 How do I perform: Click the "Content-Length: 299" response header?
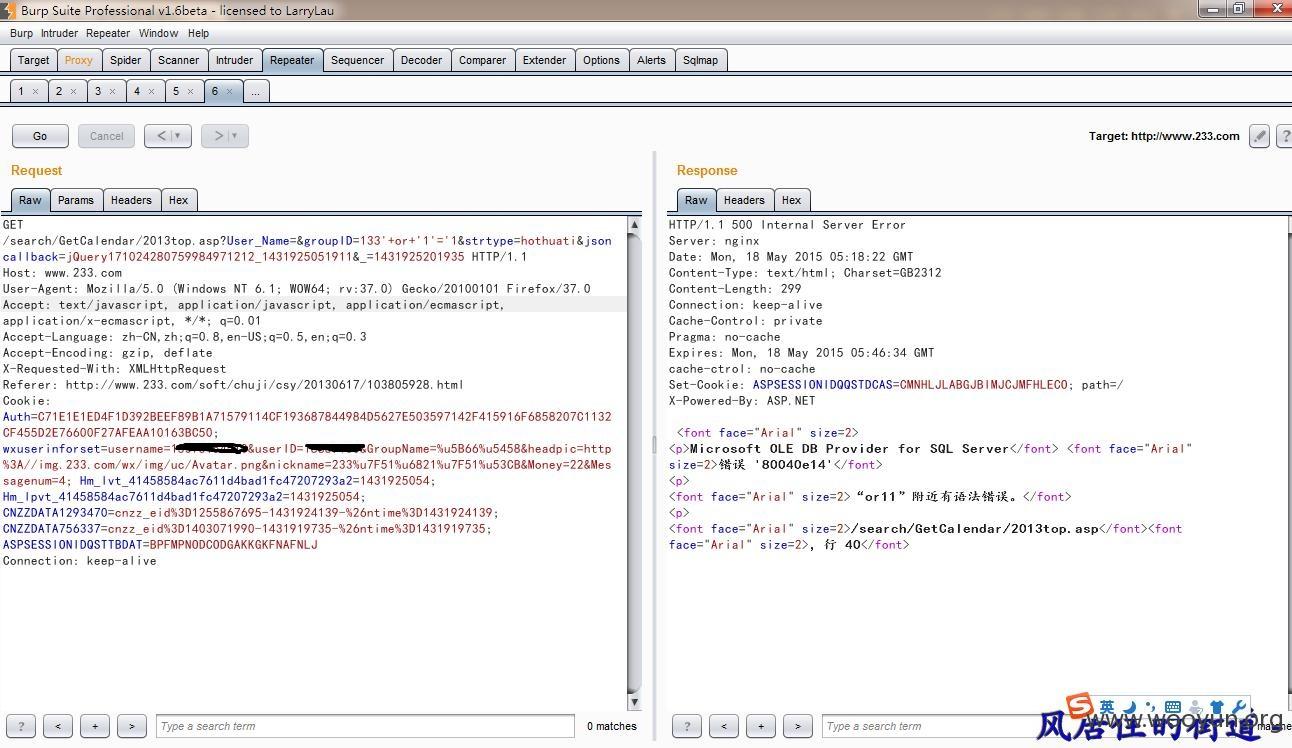click(x=735, y=289)
